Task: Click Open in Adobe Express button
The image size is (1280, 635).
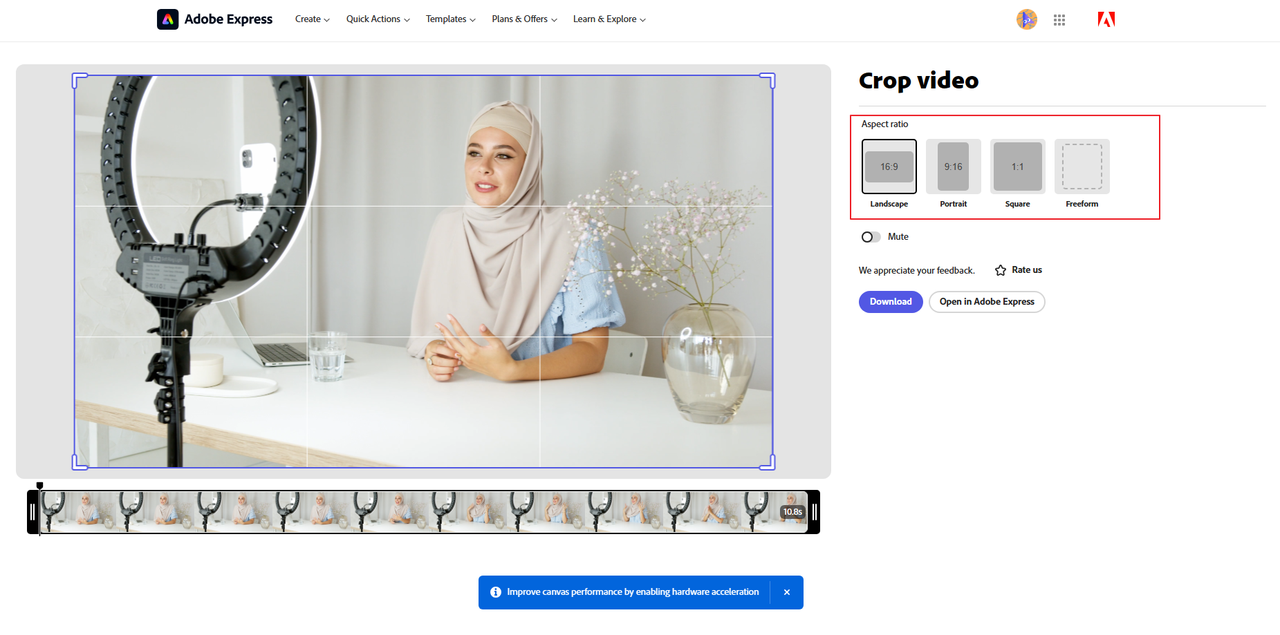Action: click(987, 302)
